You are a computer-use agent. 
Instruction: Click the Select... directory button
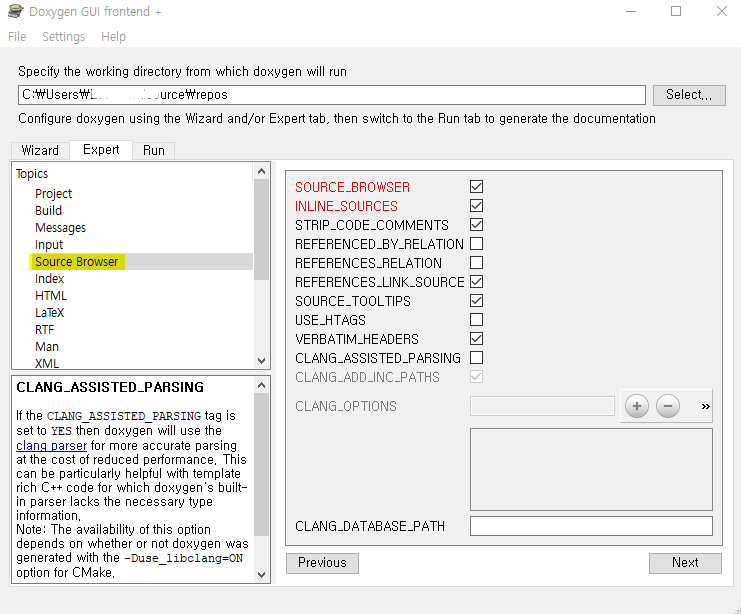689,95
